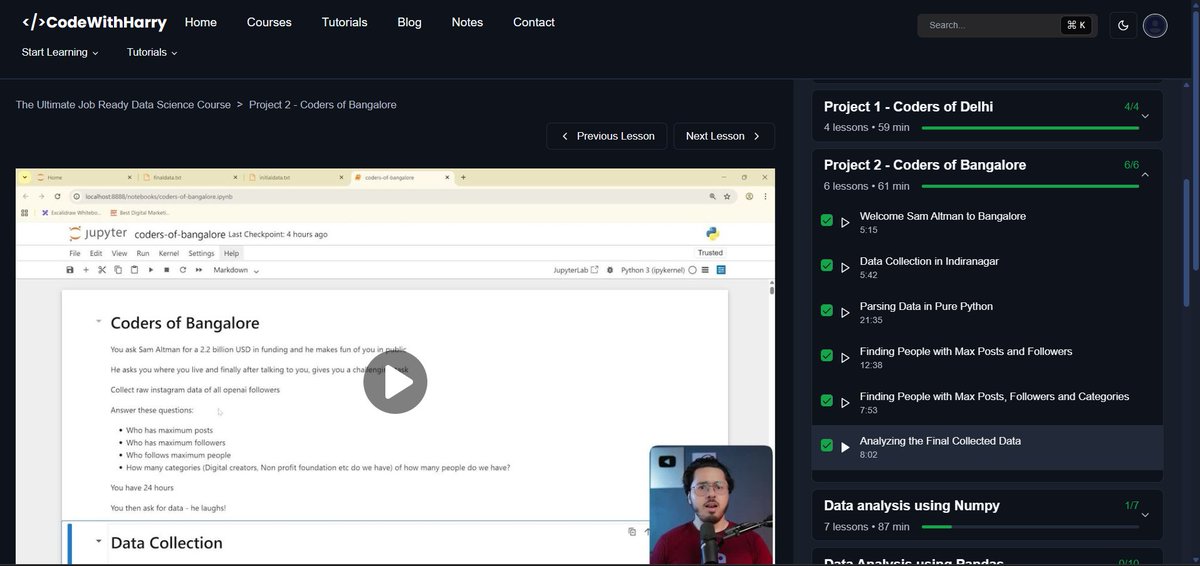This screenshot has width=1200, height=566.
Task: Open Courses in the top navigation
Action: click(x=269, y=22)
